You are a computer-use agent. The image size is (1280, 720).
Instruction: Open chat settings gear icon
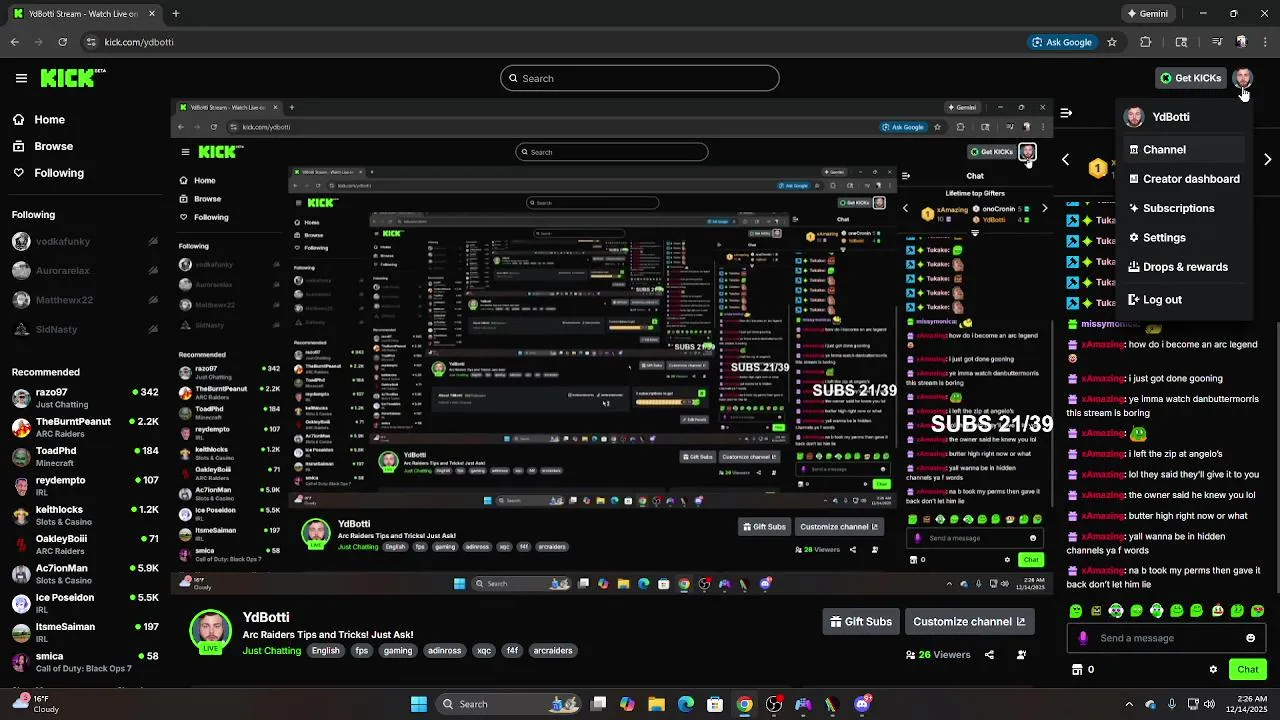coord(1213,670)
